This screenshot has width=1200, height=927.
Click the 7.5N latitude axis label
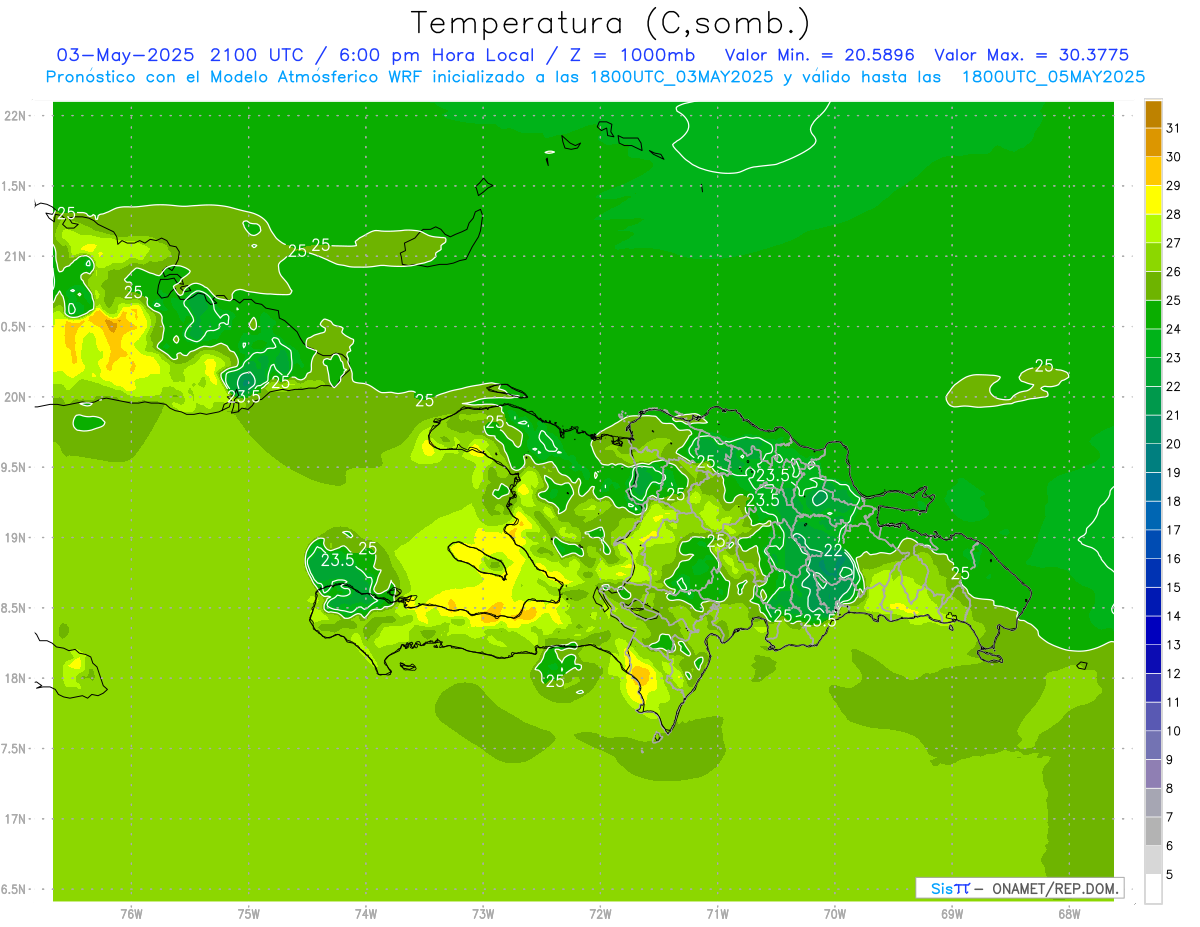point(14,749)
